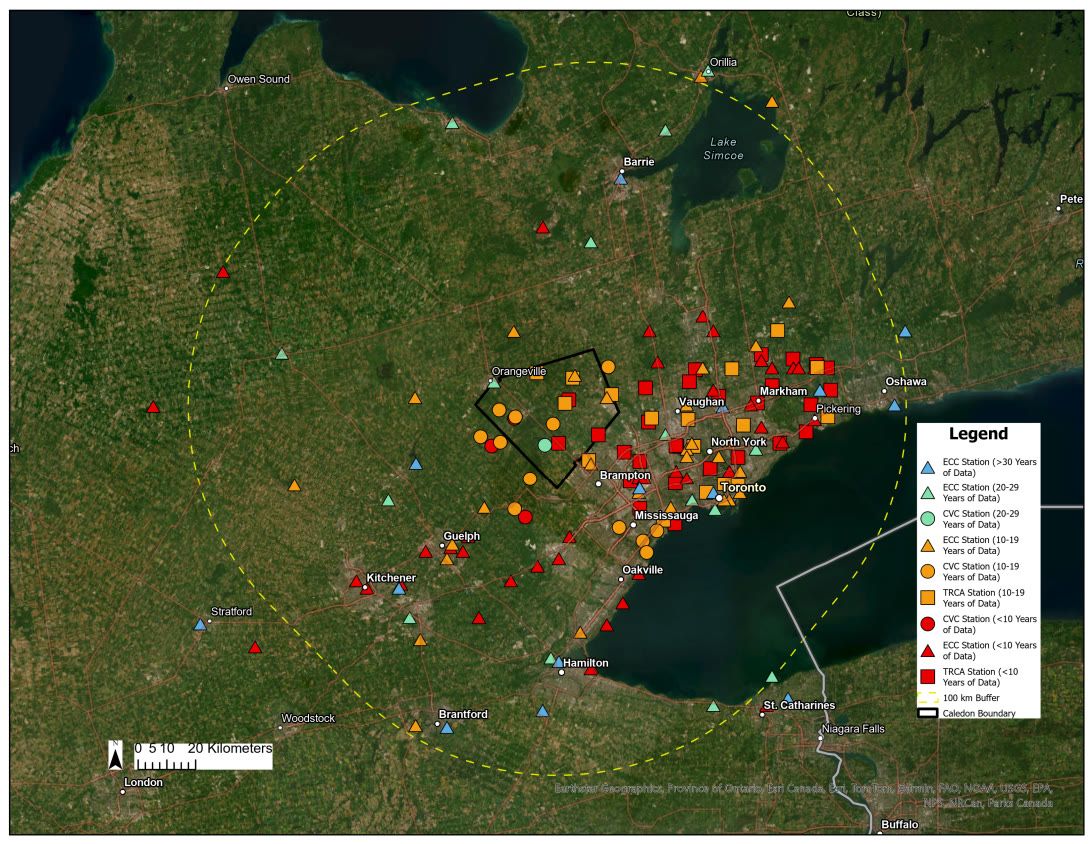Select the blue triangle station at St. Catharines

788,697
